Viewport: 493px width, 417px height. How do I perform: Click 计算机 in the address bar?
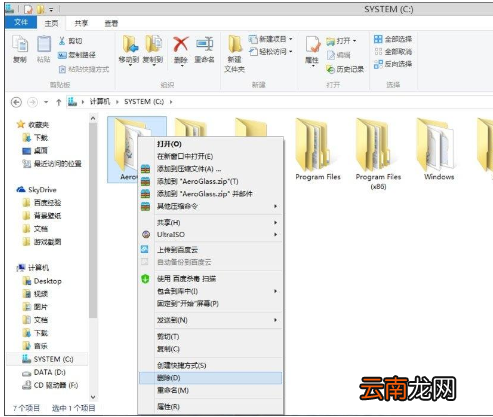click(x=100, y=102)
